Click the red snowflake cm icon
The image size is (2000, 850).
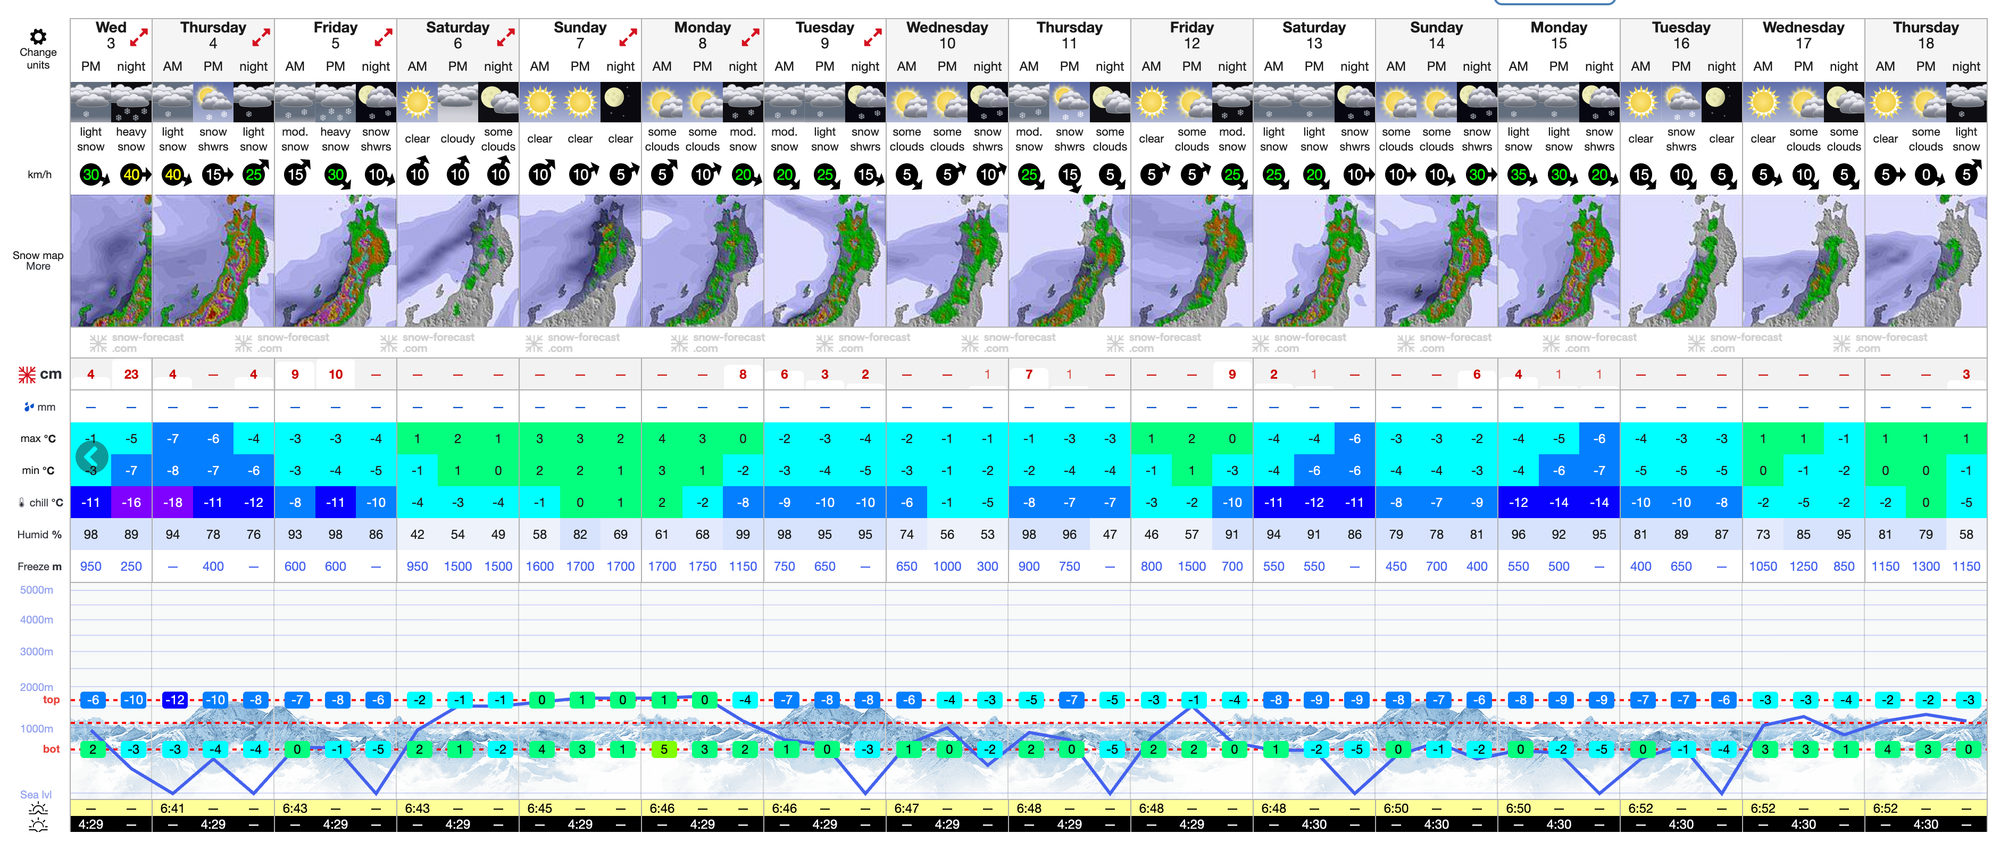27,375
